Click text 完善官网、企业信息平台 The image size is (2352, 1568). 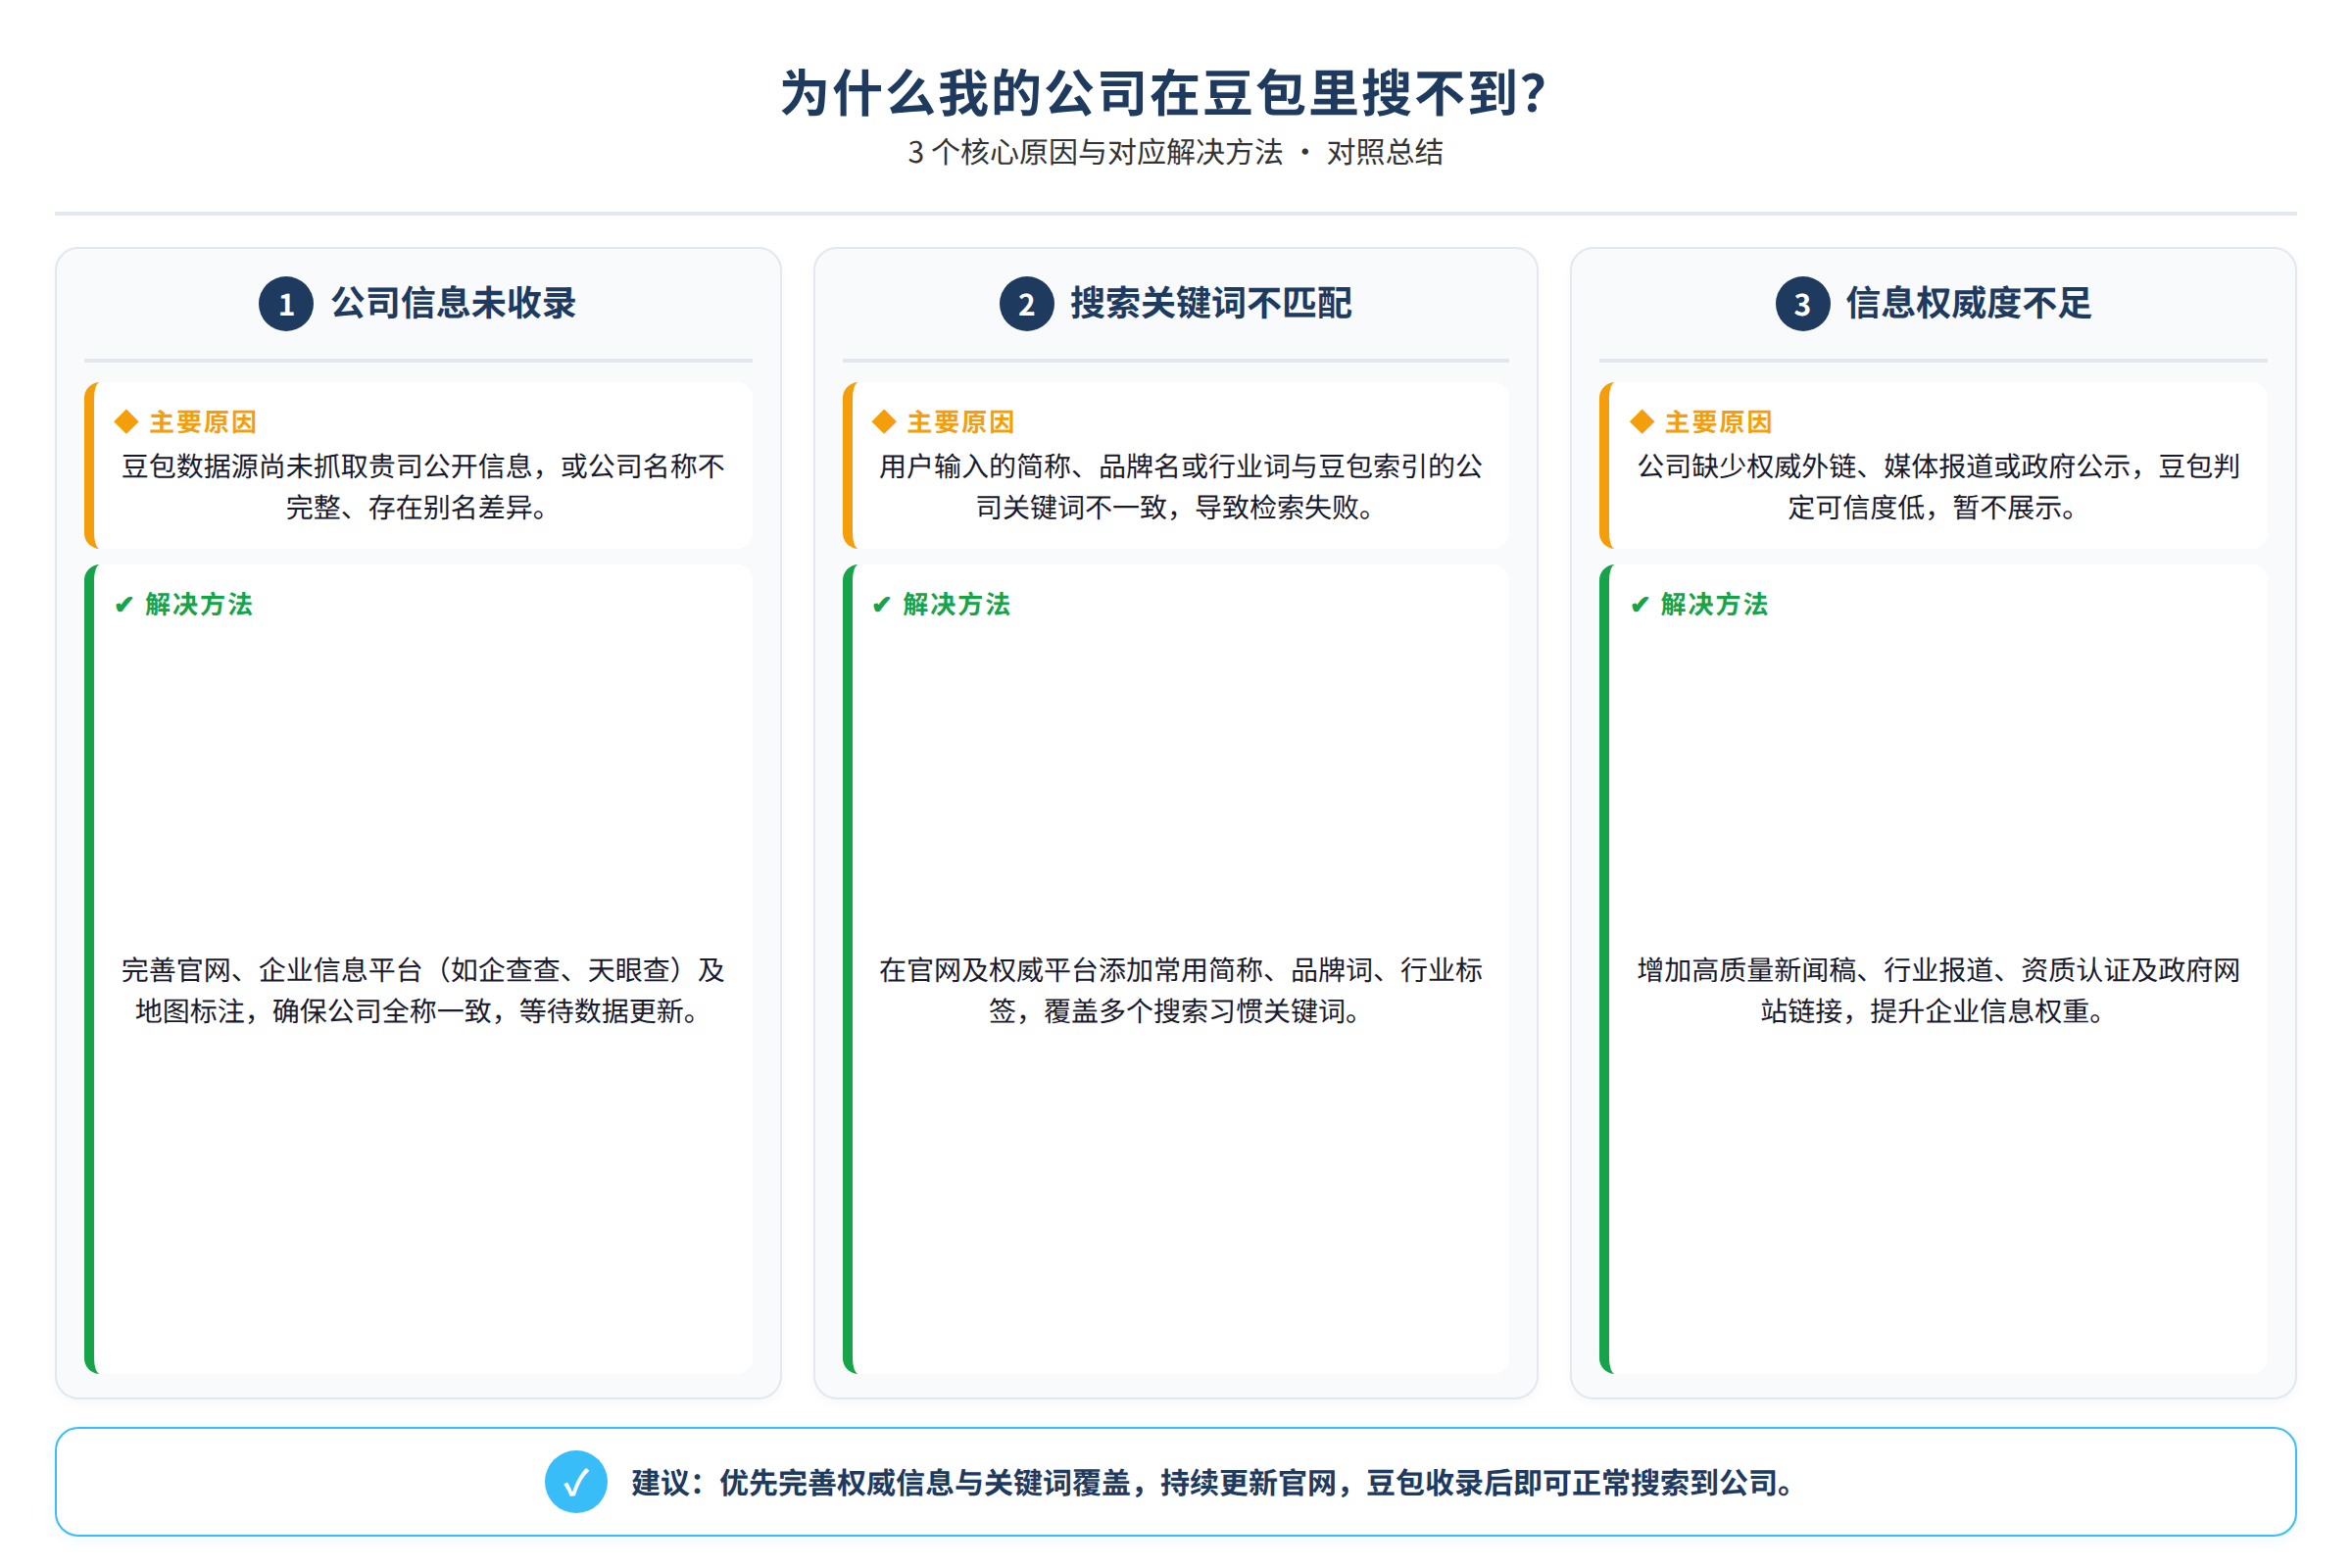[272, 971]
